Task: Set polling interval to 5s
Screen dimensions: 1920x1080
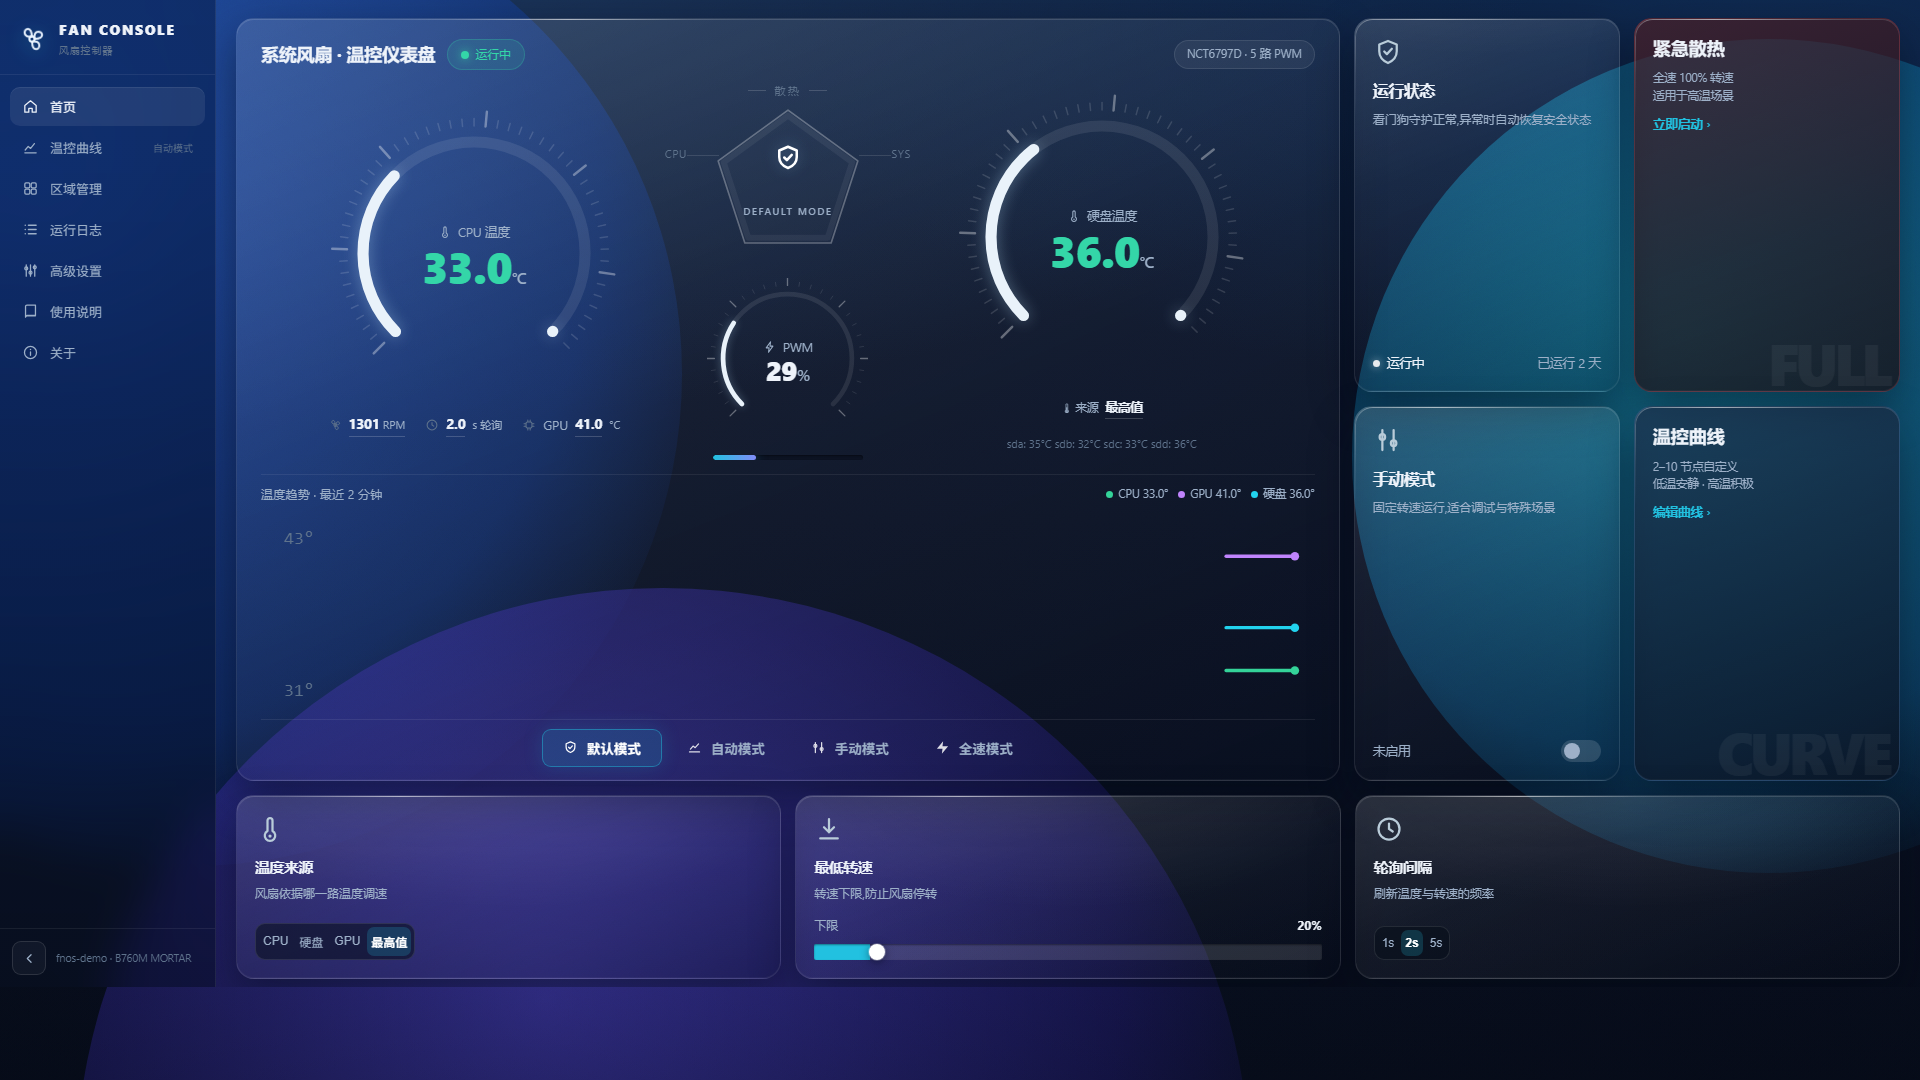Action: click(x=1436, y=943)
